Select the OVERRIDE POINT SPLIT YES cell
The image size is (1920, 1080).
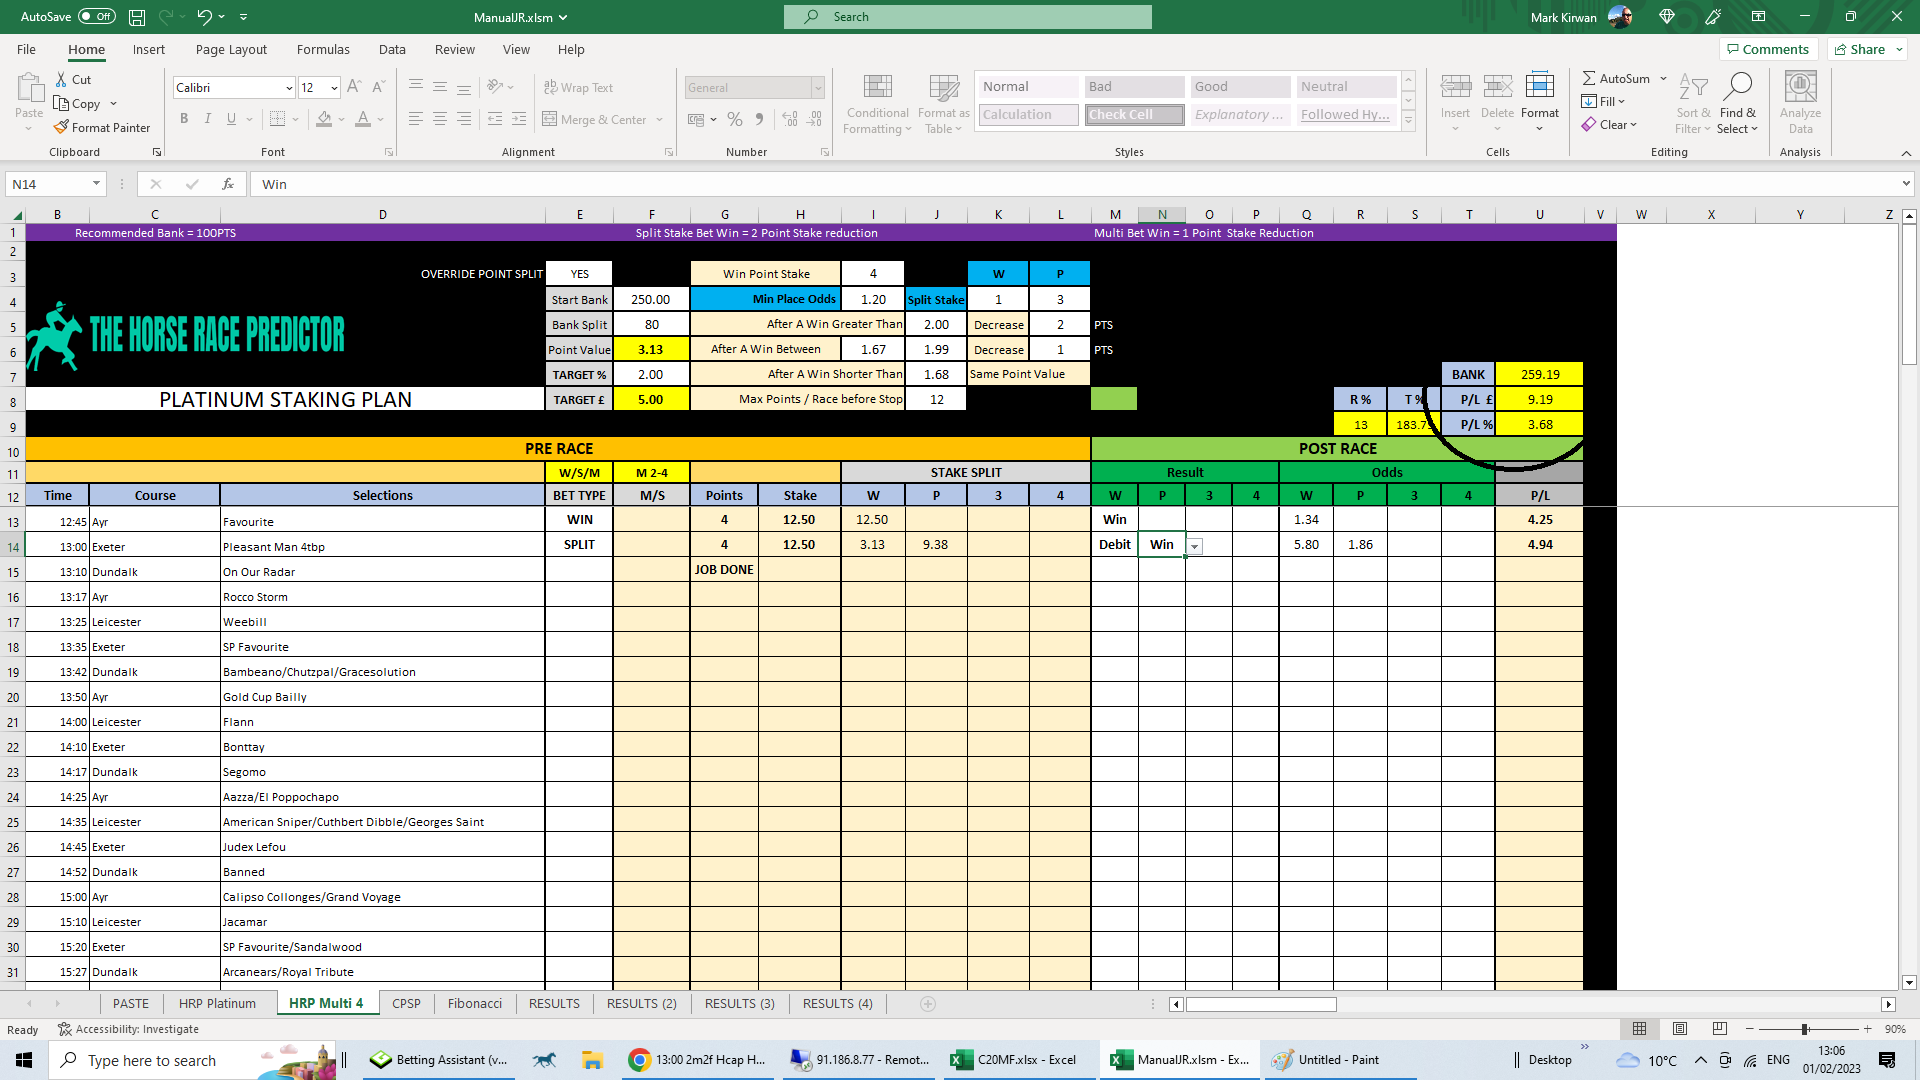click(x=579, y=274)
